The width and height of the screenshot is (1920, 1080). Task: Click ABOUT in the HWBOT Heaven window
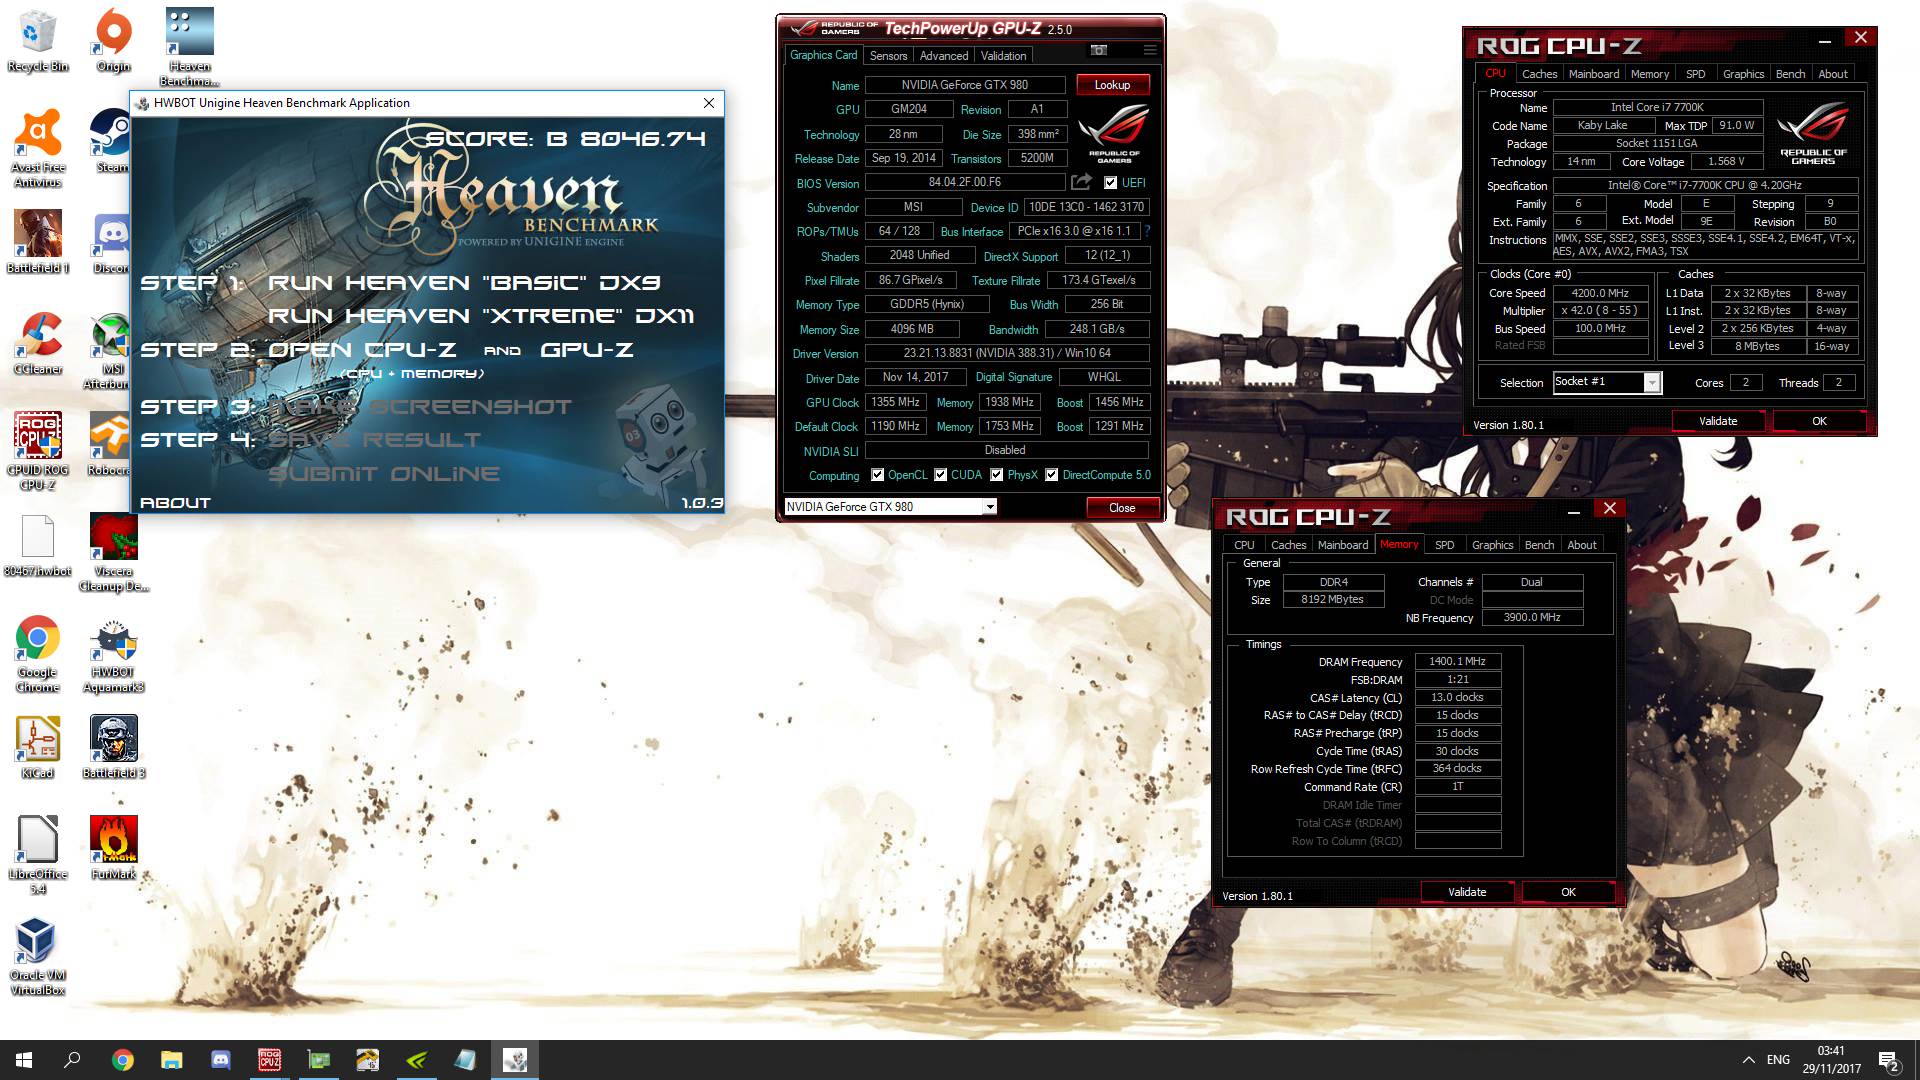coord(175,503)
